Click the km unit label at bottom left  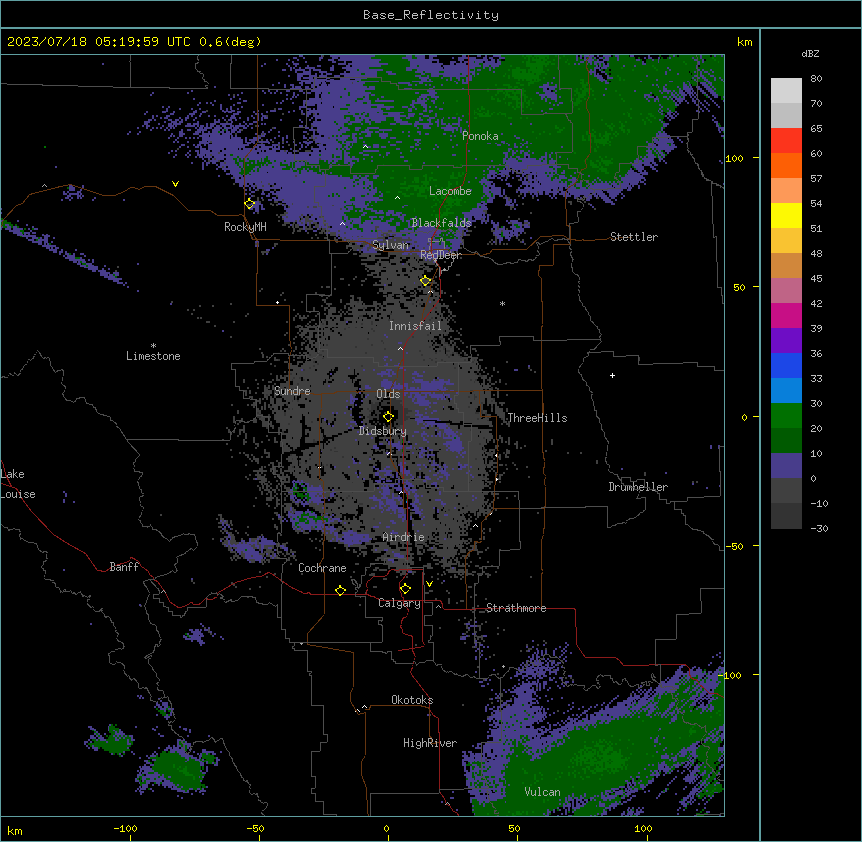pyautogui.click(x=15, y=831)
